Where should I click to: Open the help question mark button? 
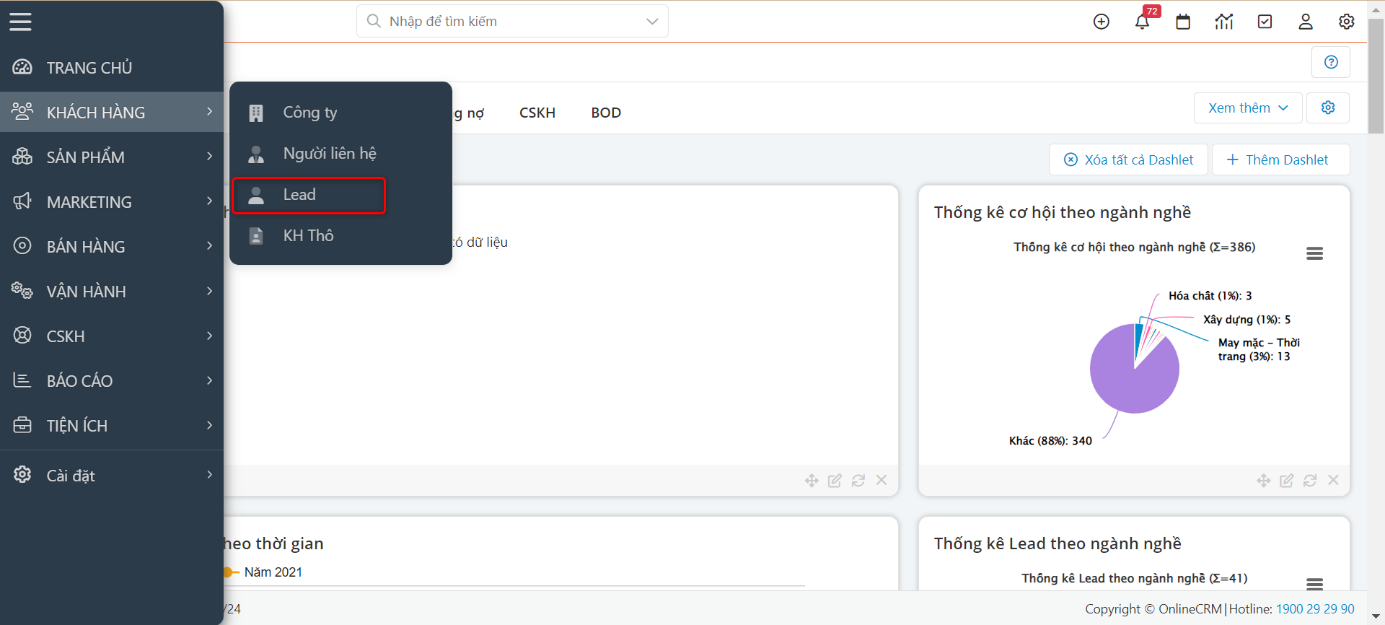click(x=1330, y=61)
